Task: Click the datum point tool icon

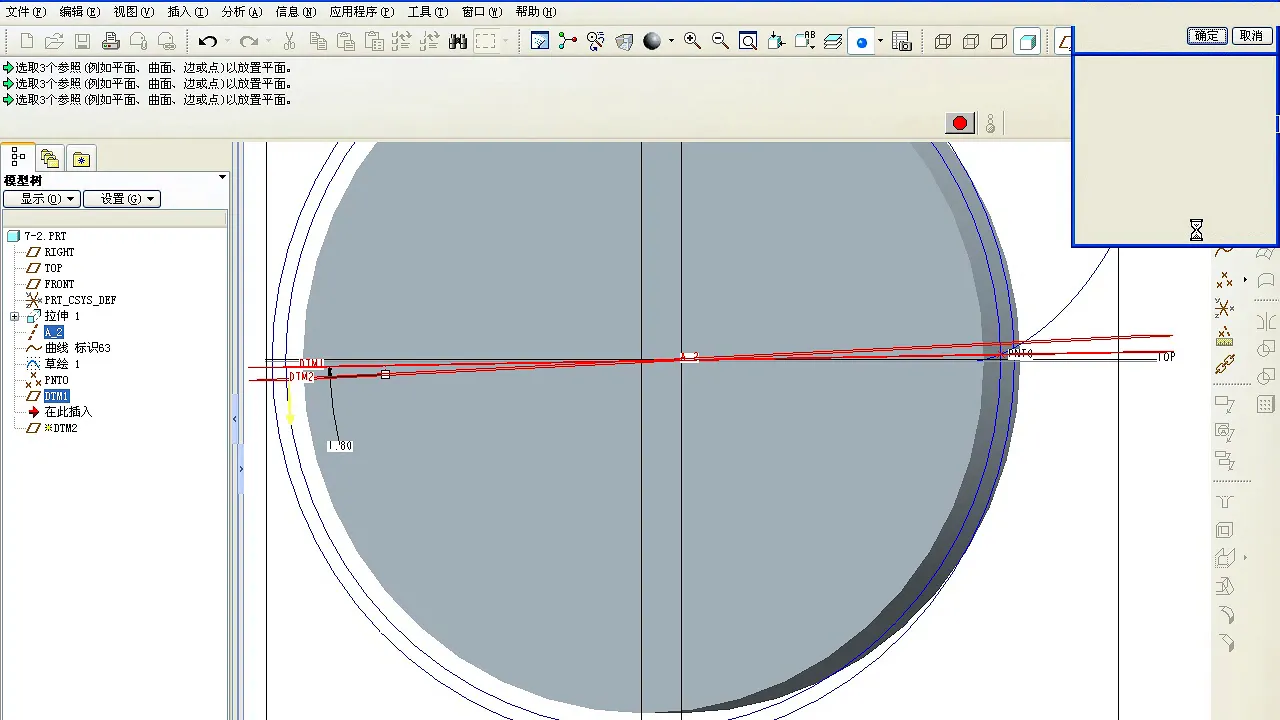Action: (x=1224, y=281)
